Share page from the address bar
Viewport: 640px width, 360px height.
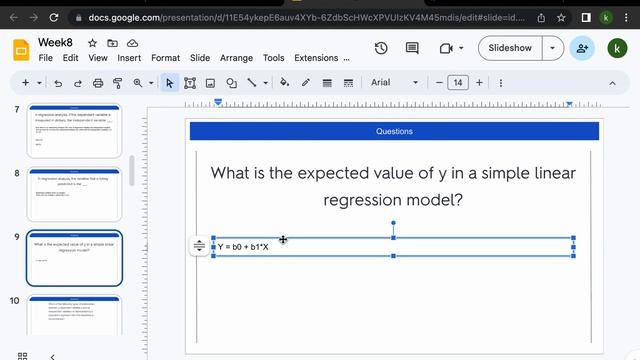(541, 18)
